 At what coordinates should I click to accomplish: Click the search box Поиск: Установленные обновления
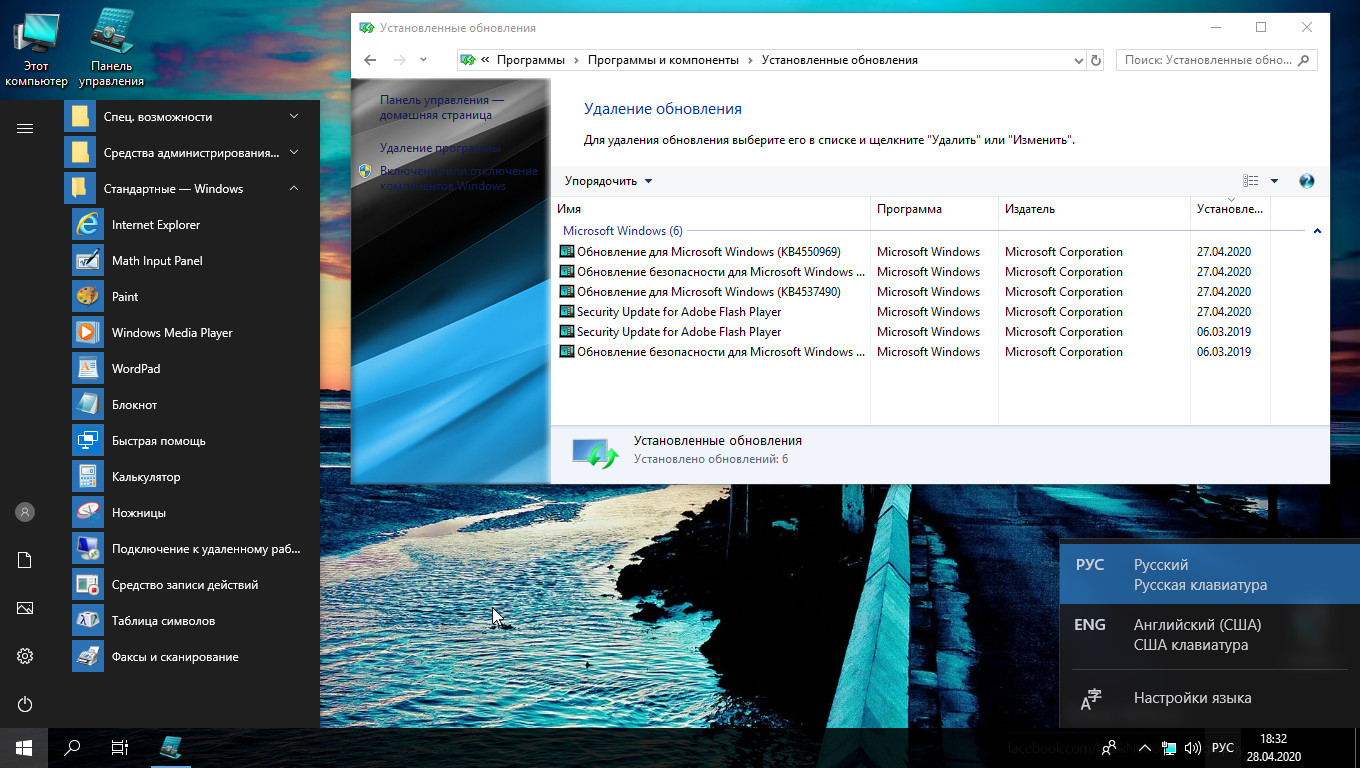1216,60
